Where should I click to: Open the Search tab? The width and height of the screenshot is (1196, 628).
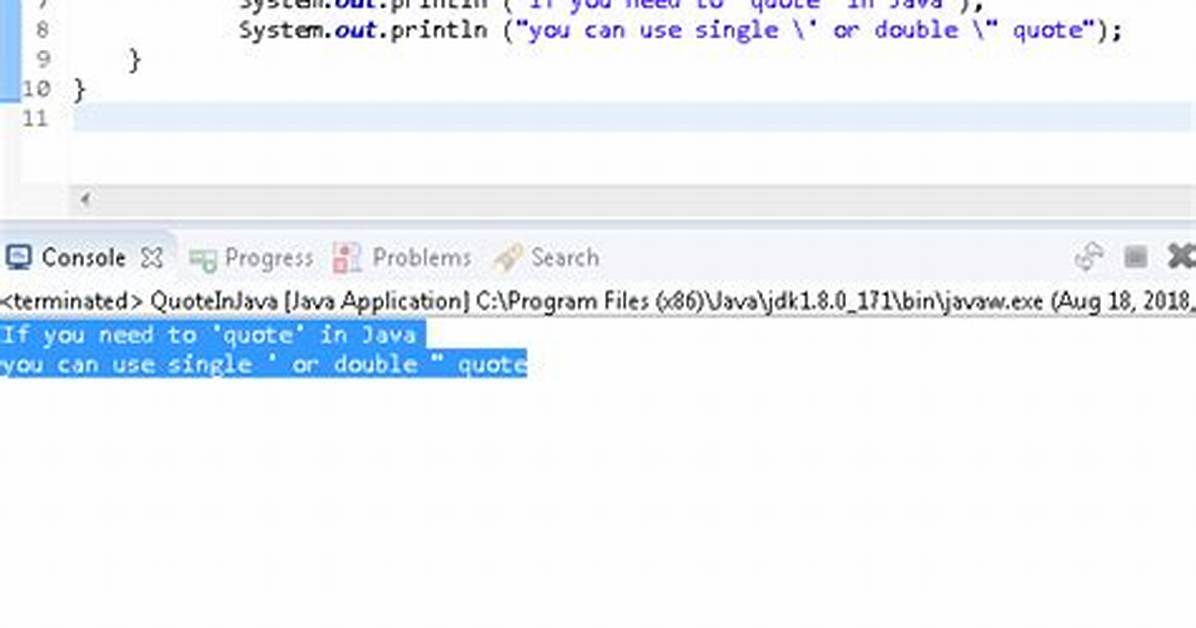pyautogui.click(x=546, y=258)
